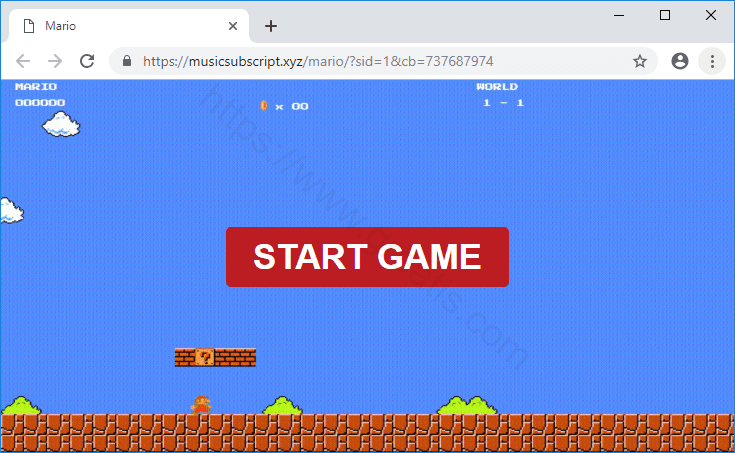Click the WORLD 1-1 level indicator
The width and height of the screenshot is (735, 453).
[x=499, y=95]
